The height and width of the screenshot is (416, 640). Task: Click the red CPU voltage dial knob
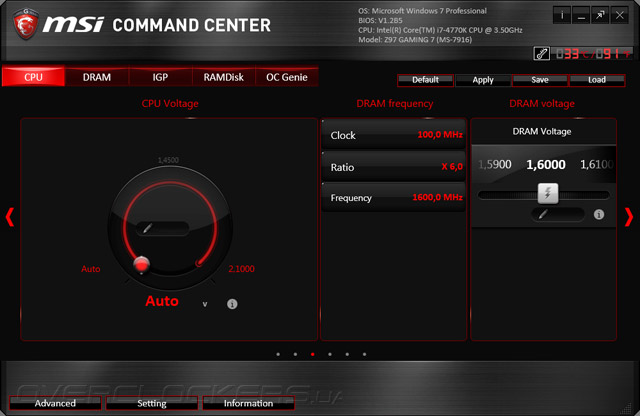142,265
